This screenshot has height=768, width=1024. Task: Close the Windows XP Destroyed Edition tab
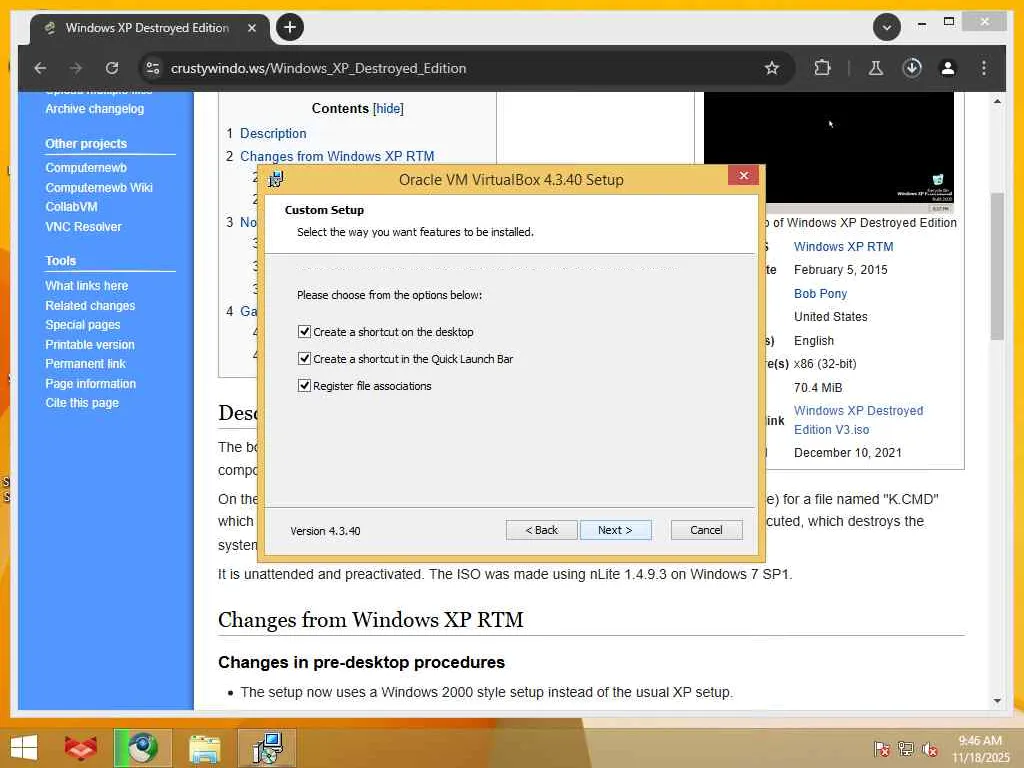click(x=251, y=28)
